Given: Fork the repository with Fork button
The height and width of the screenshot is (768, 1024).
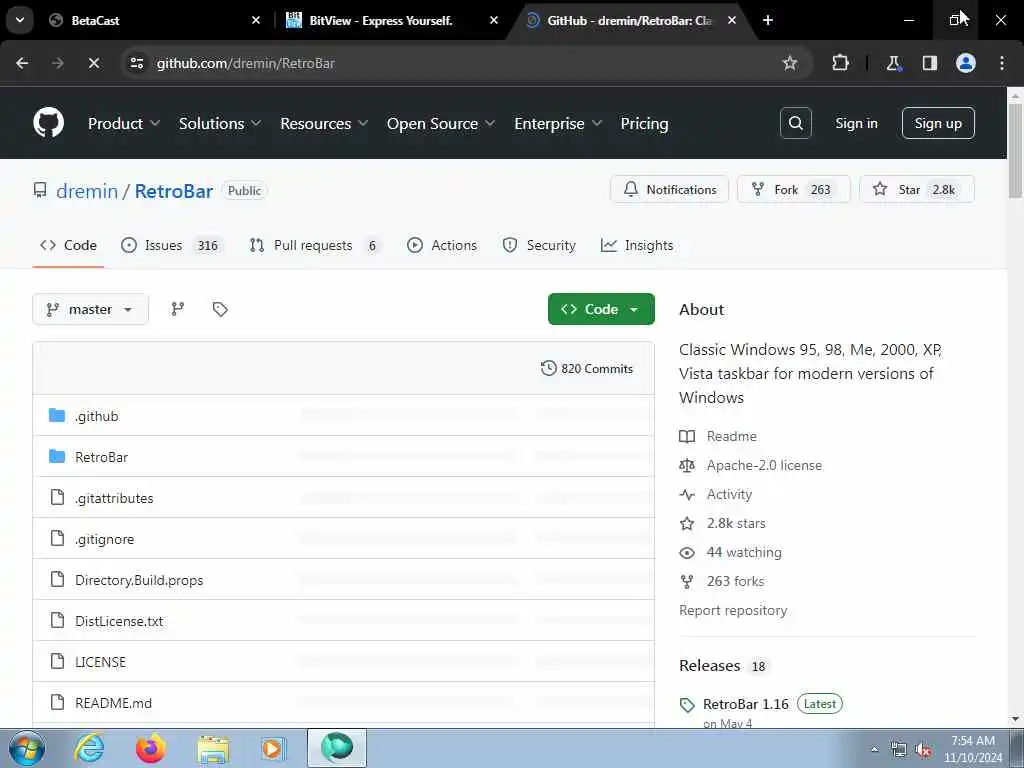Looking at the screenshot, I should coord(793,189).
